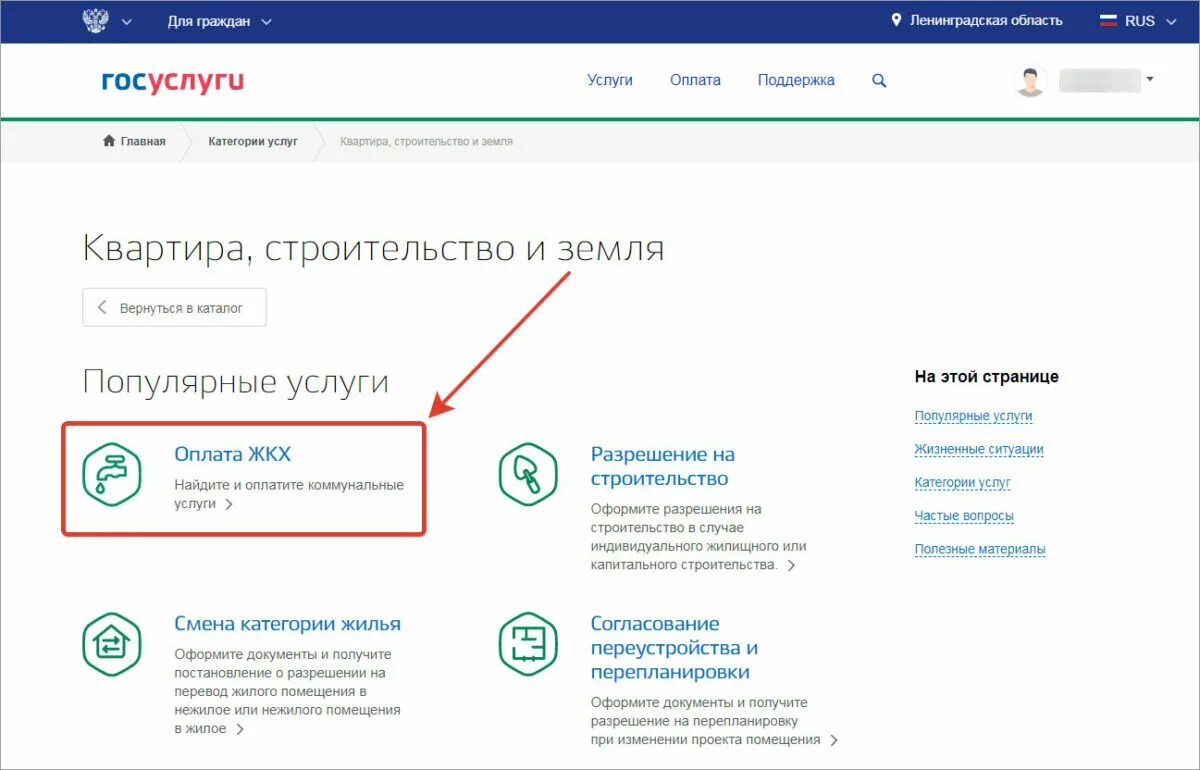Click the 'Популярные услуги' section heading
Image resolution: width=1200 pixels, height=770 pixels.
[x=235, y=382]
